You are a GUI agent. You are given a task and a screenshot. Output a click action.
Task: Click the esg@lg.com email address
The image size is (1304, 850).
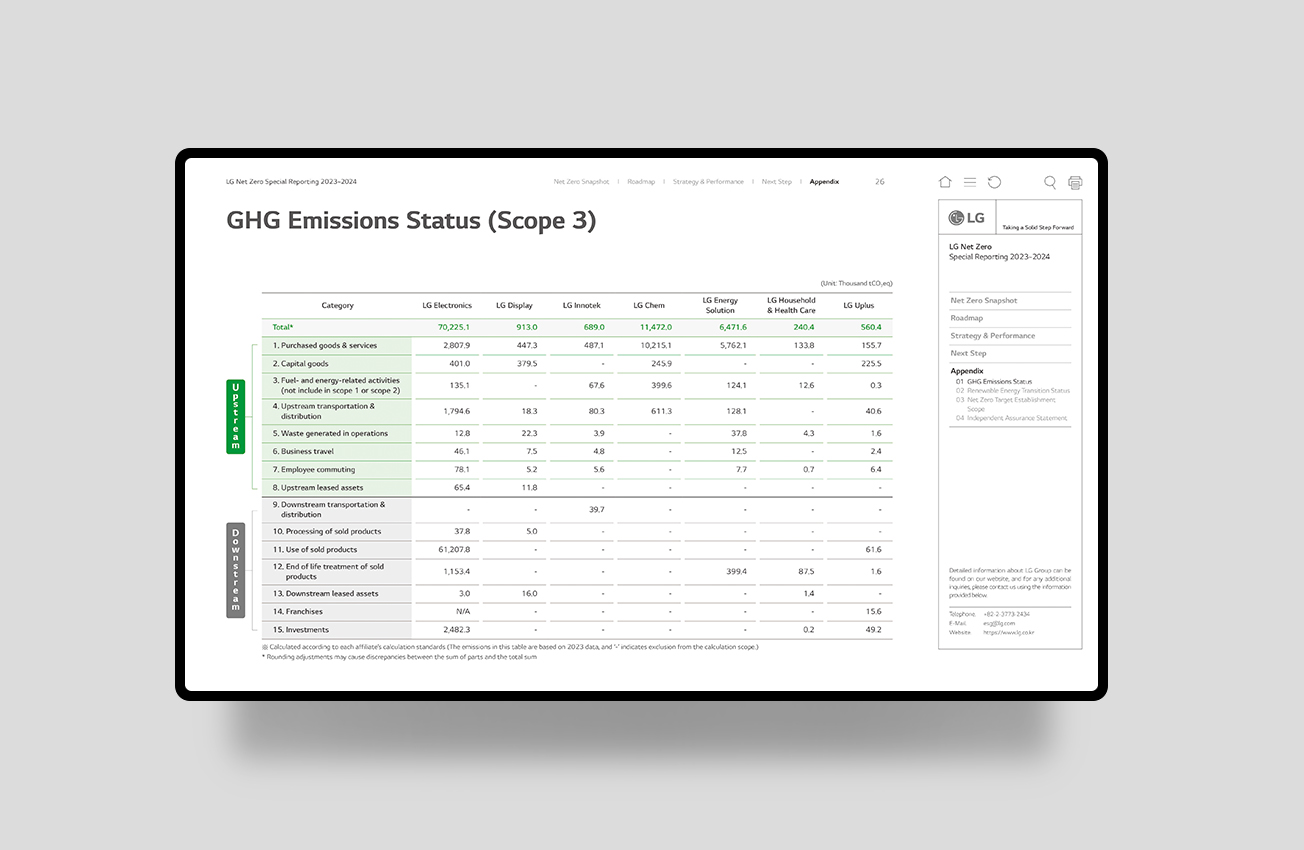(x=1000, y=623)
